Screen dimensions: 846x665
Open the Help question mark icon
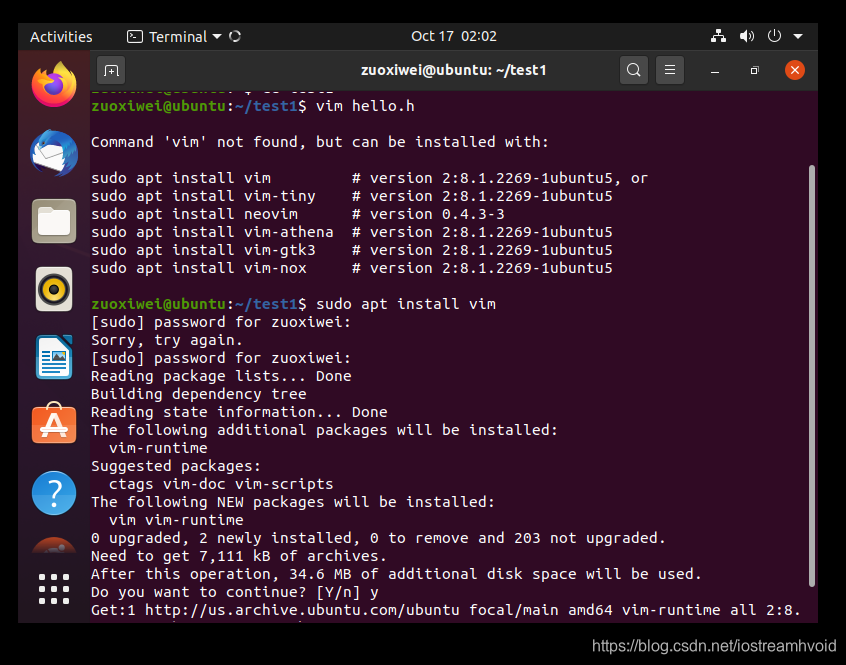(x=54, y=493)
